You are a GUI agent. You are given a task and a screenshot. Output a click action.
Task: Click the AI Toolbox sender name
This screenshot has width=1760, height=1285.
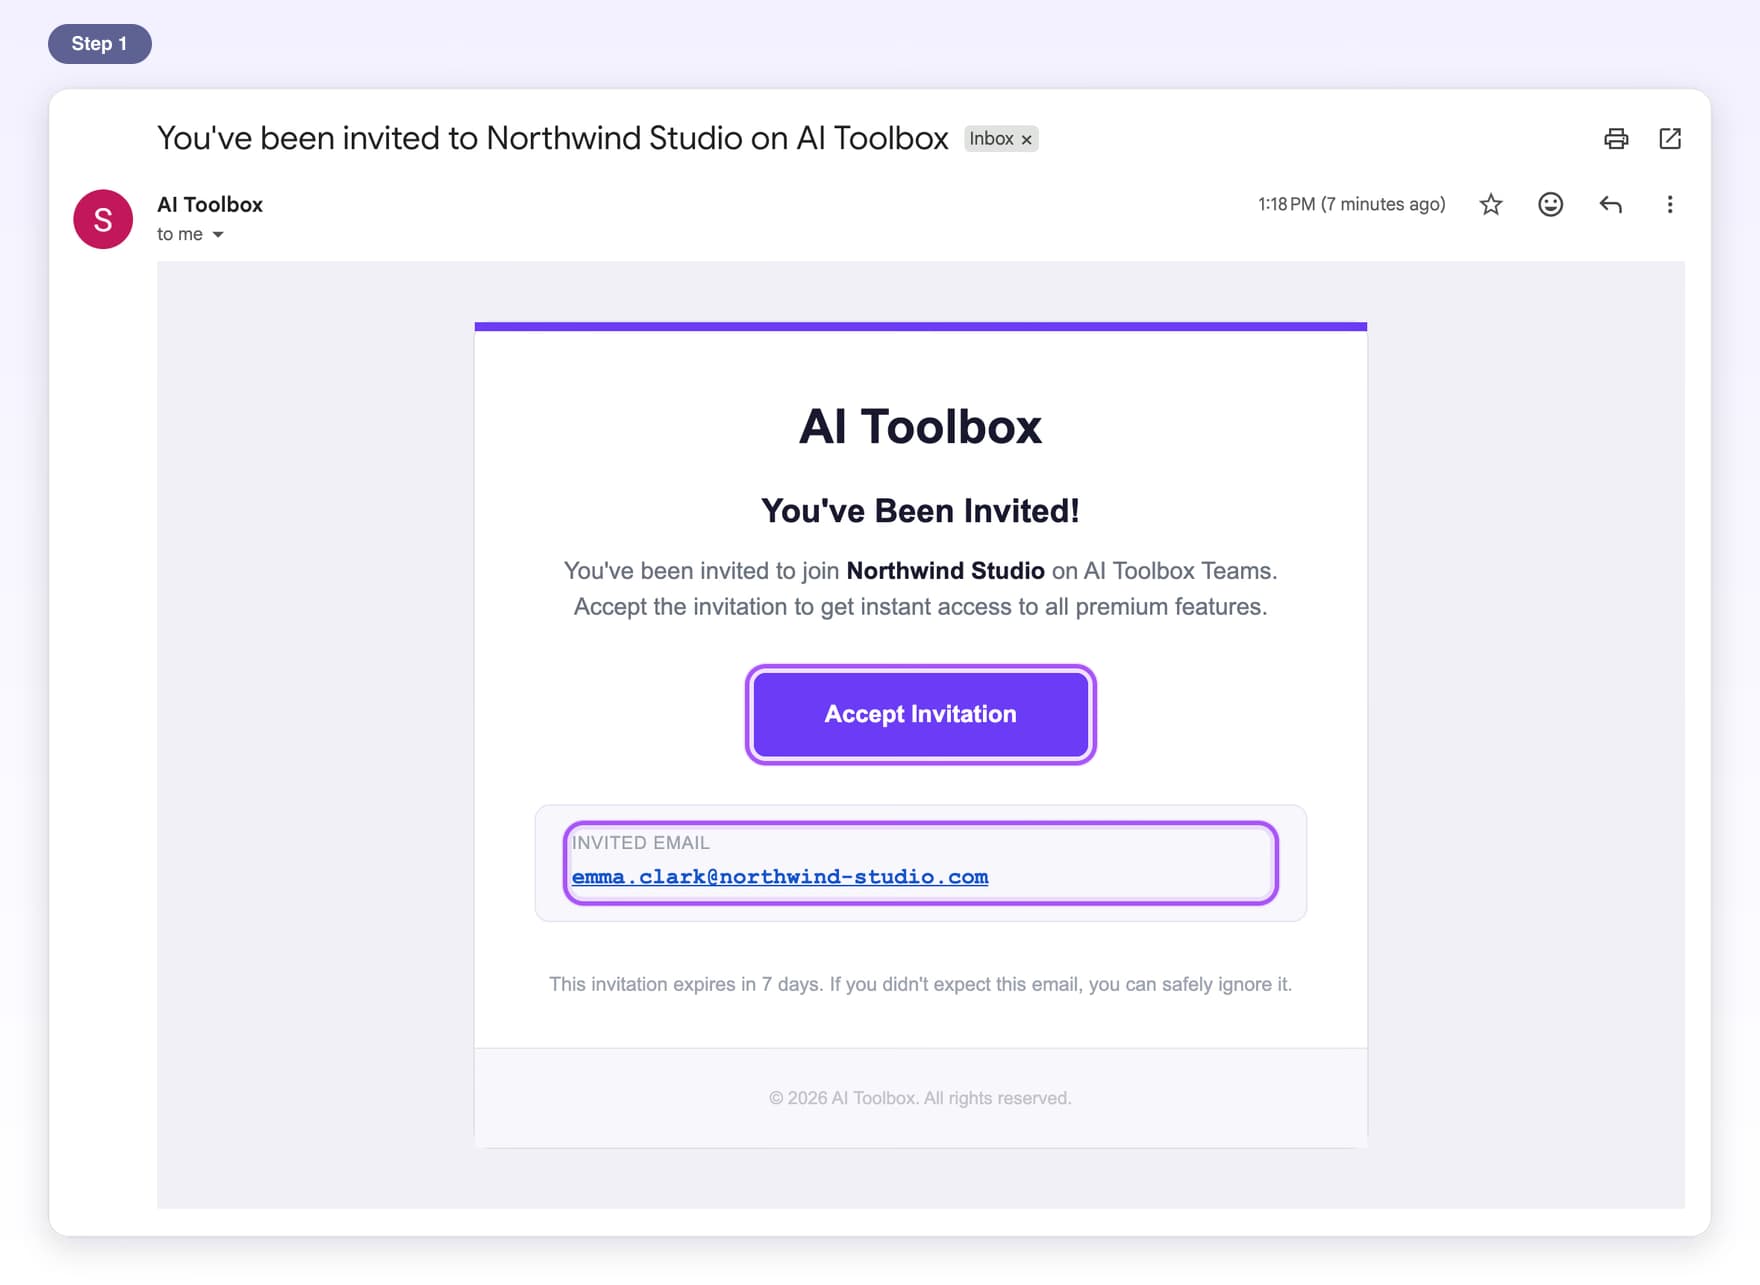click(210, 204)
